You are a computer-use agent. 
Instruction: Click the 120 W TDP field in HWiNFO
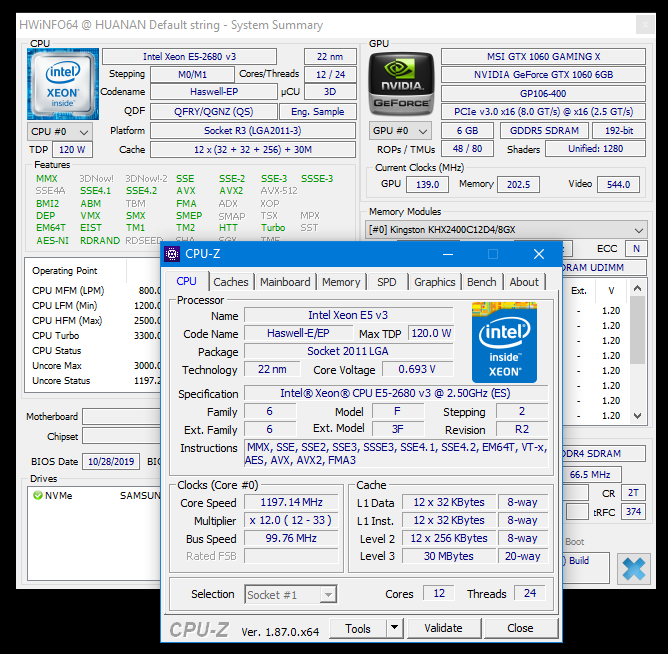tap(72, 150)
